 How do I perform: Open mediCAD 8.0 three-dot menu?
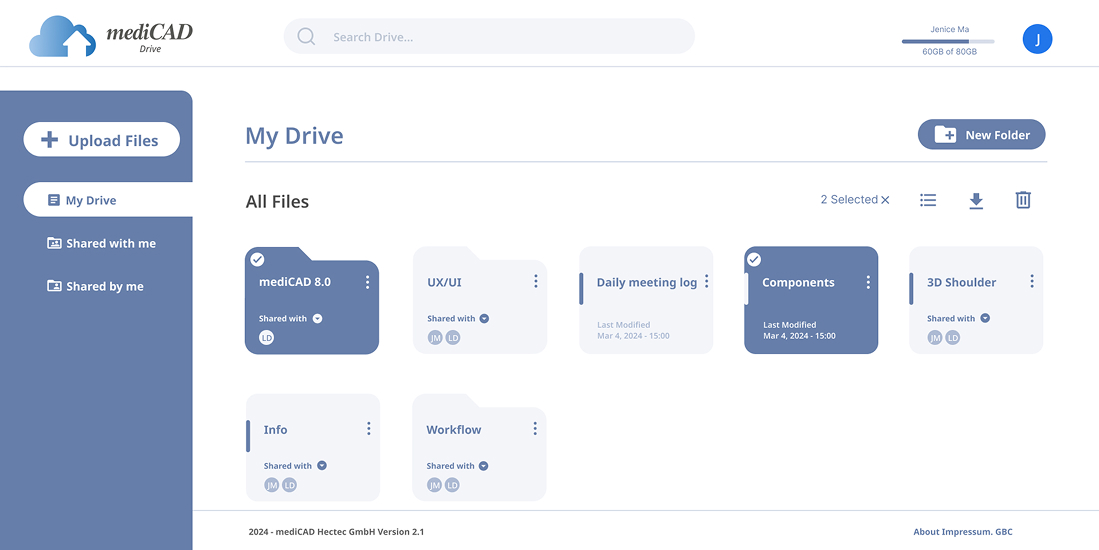[x=367, y=282]
